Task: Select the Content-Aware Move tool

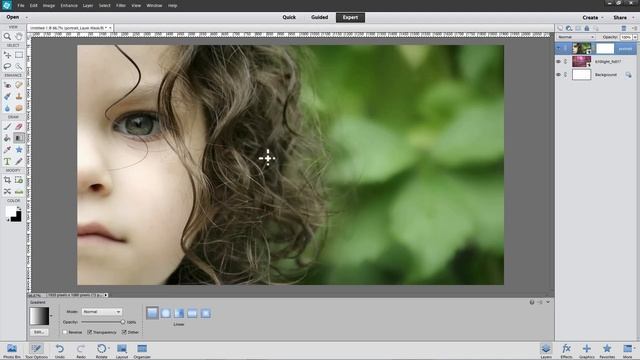Action: 7,191
